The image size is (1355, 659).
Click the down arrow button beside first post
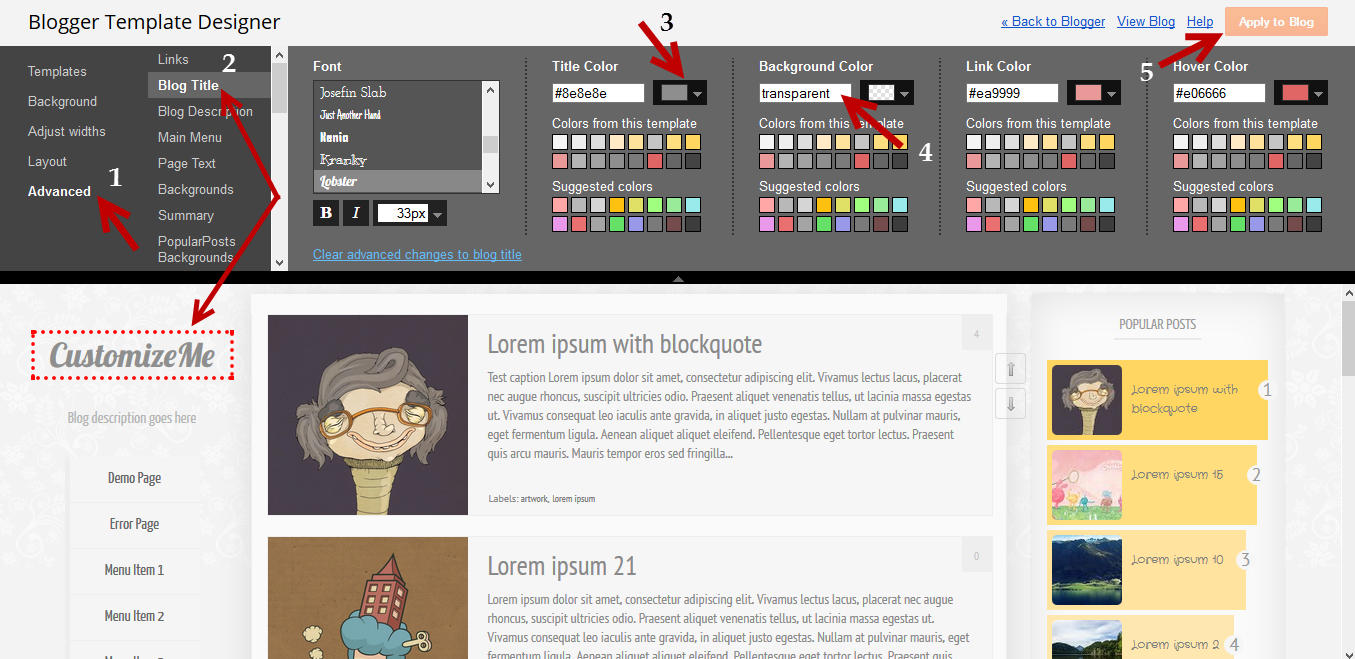click(x=1010, y=403)
